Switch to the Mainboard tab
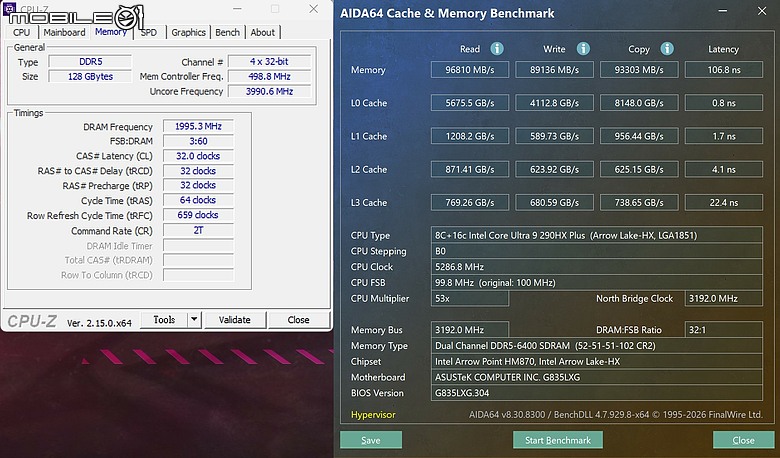 click(64, 32)
